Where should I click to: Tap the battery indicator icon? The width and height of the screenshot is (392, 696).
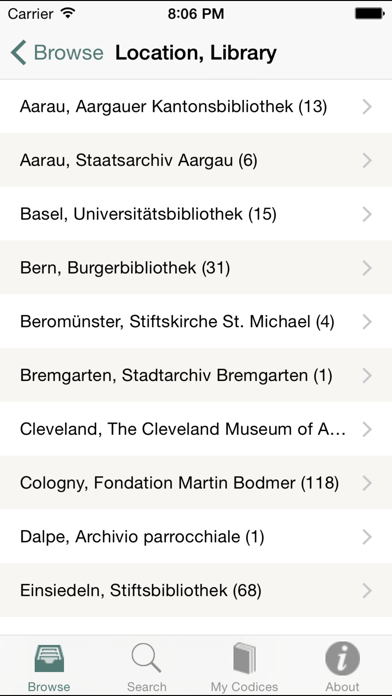(369, 14)
